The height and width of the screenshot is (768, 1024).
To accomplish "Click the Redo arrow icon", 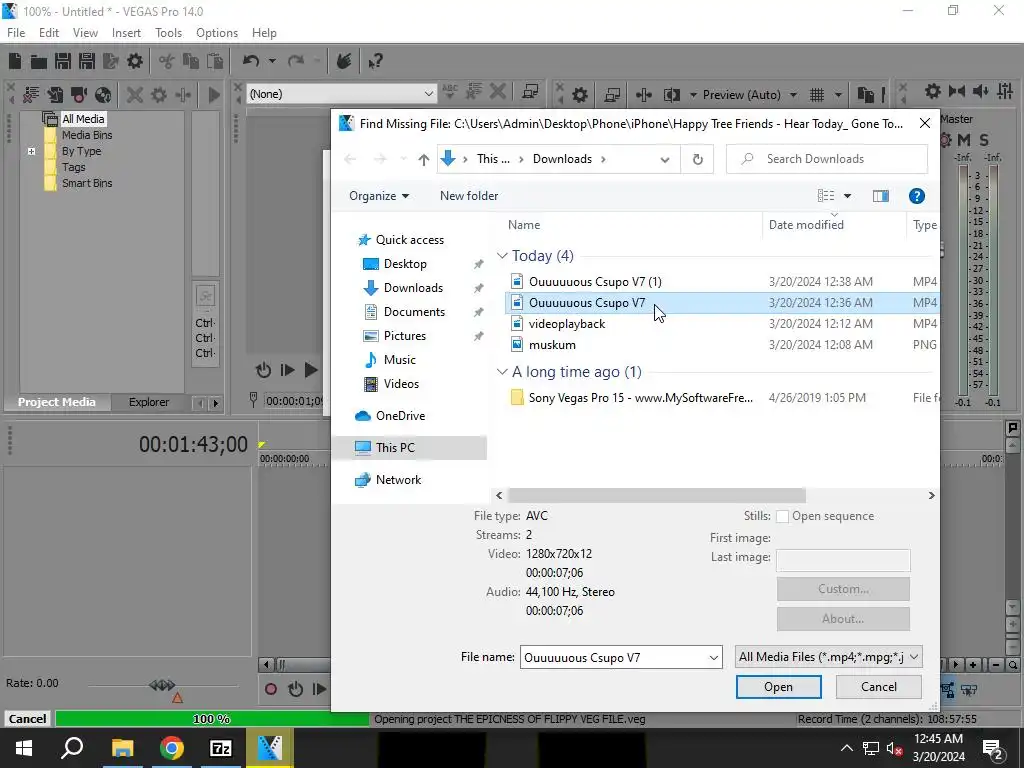I will tap(296, 61).
